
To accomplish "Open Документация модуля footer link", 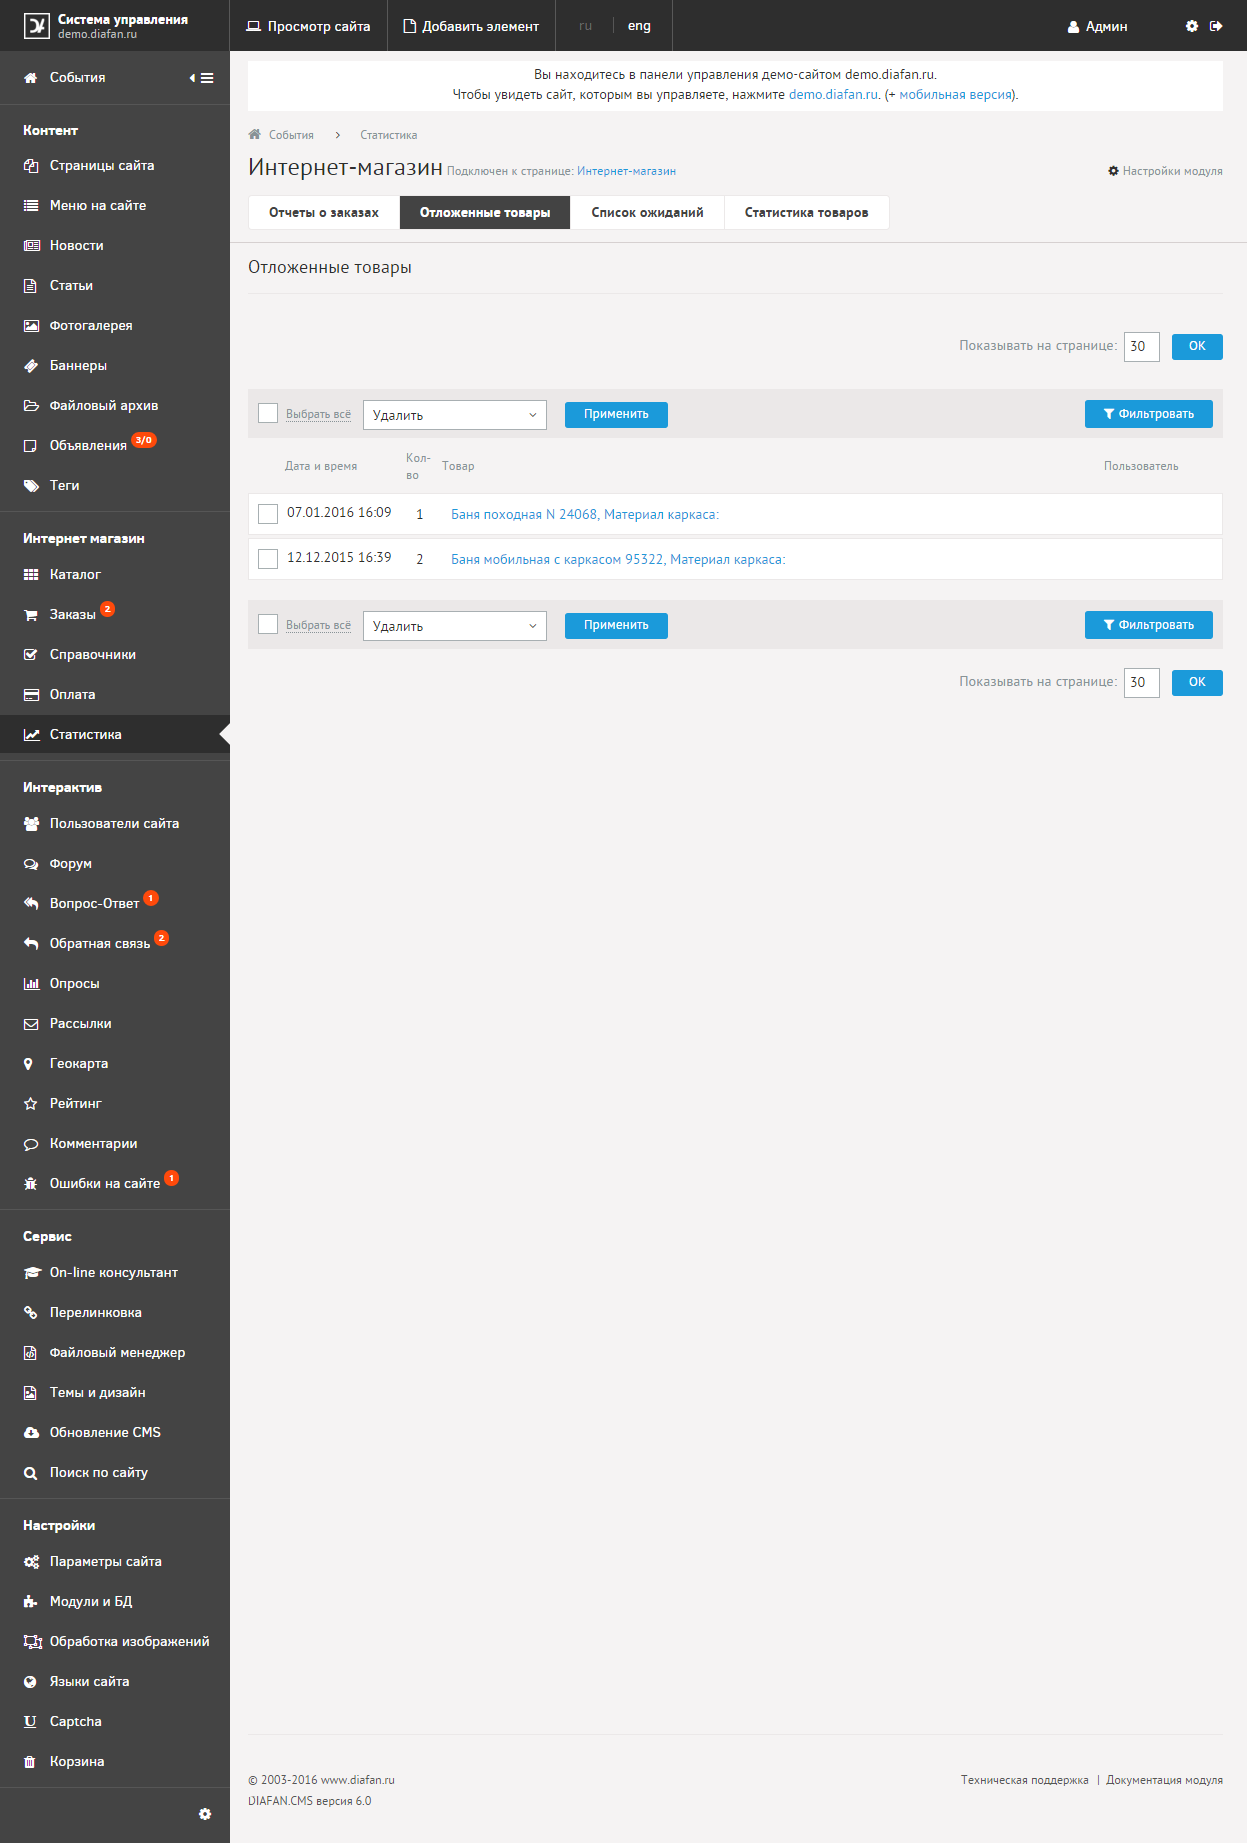I will pyautogui.click(x=1164, y=1780).
